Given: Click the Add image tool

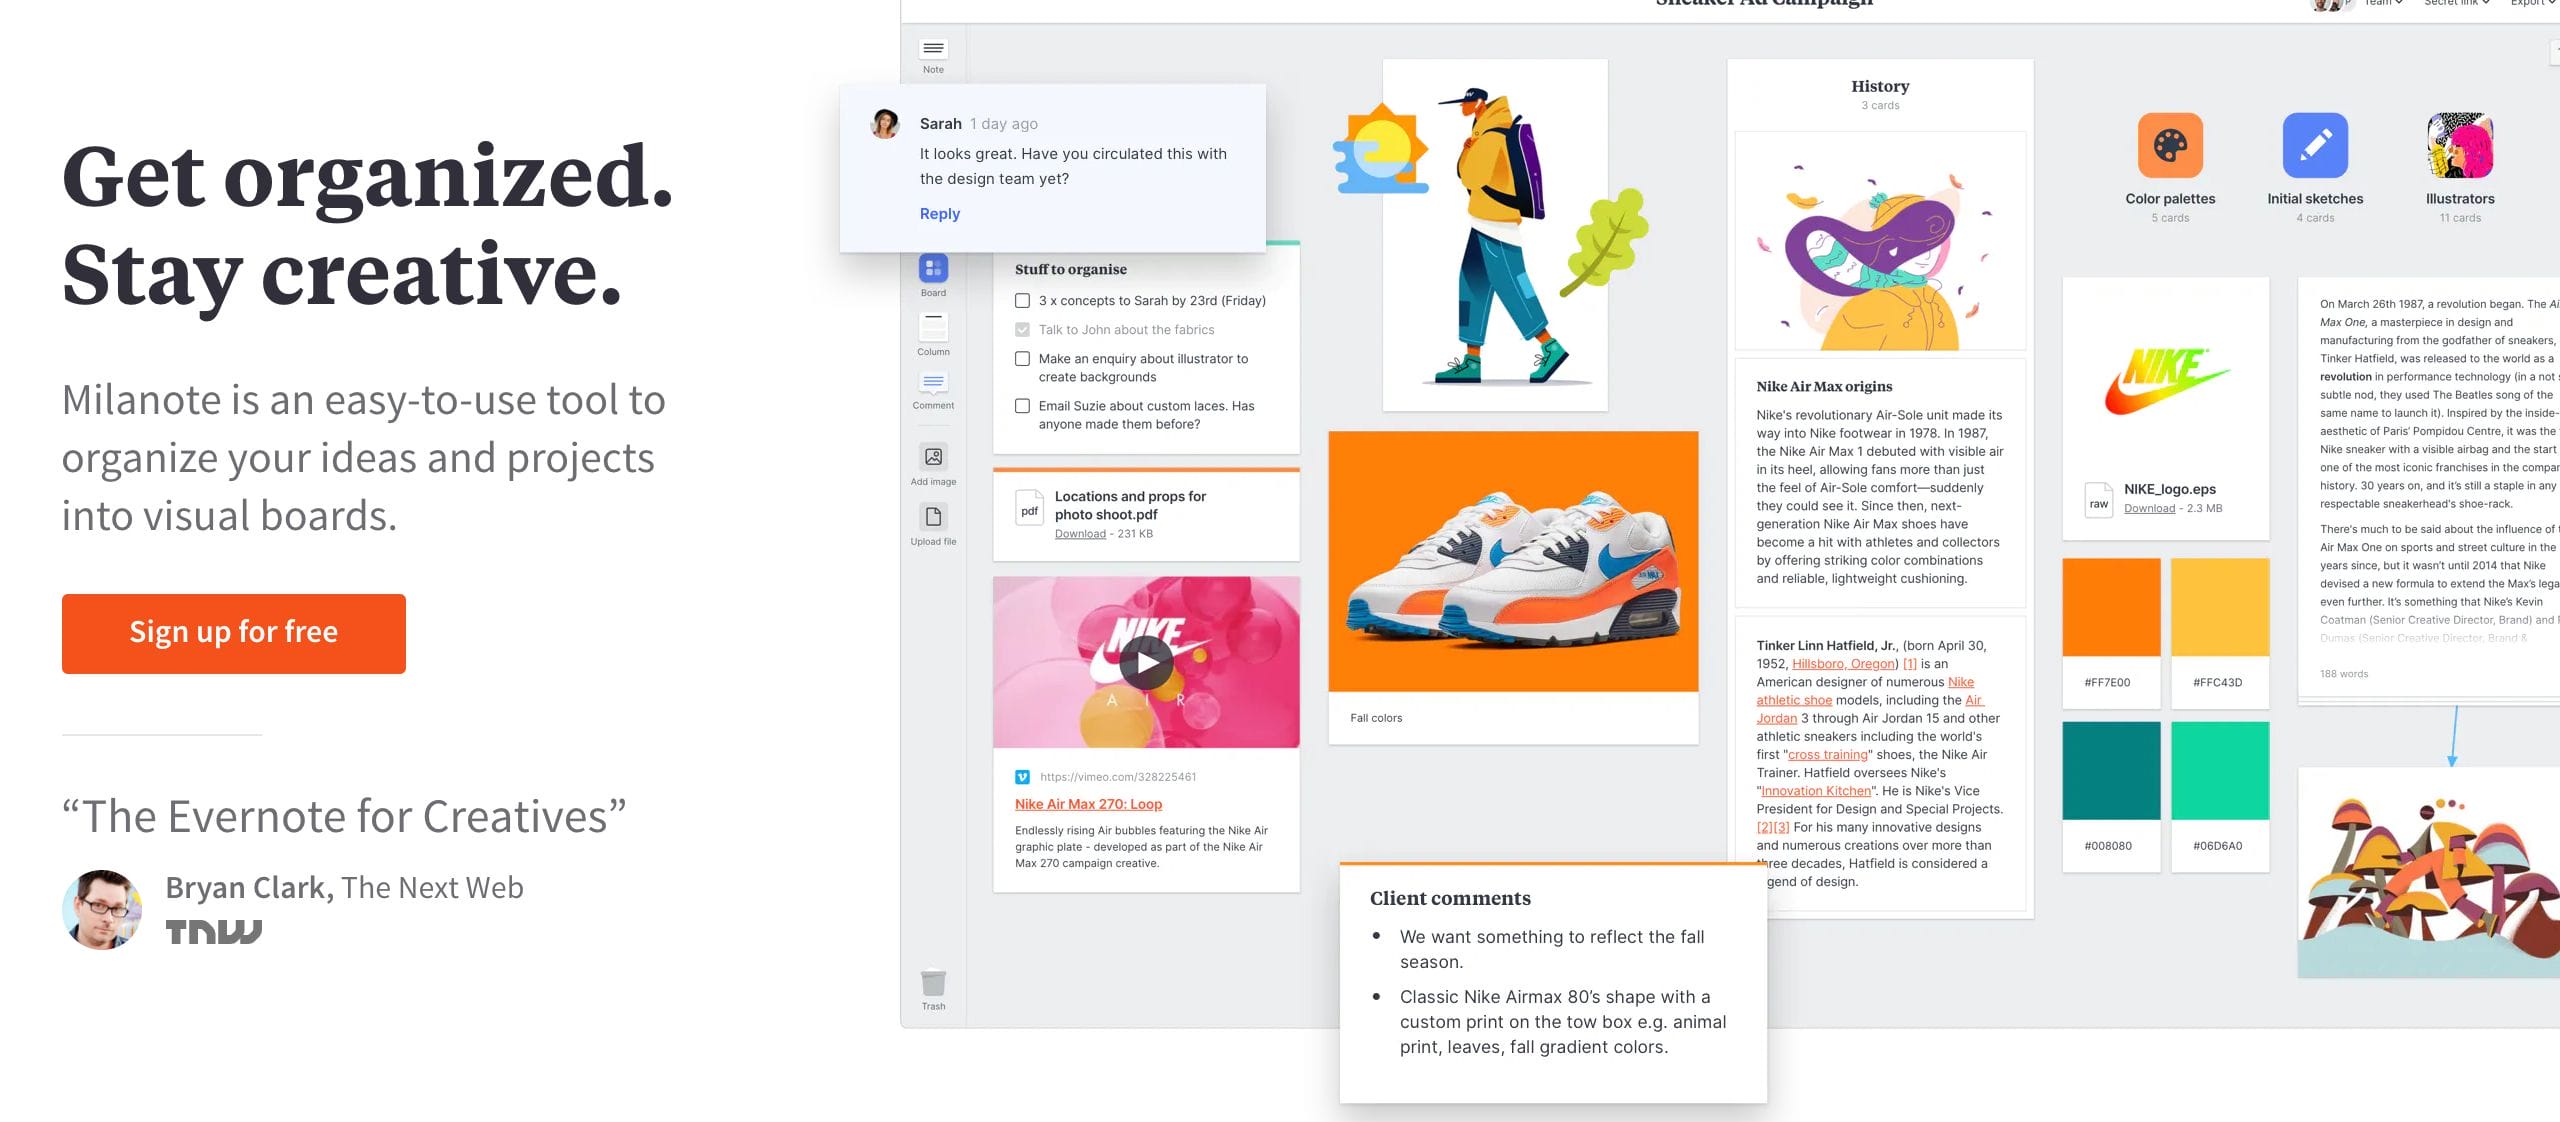Looking at the screenshot, I should [x=933, y=457].
